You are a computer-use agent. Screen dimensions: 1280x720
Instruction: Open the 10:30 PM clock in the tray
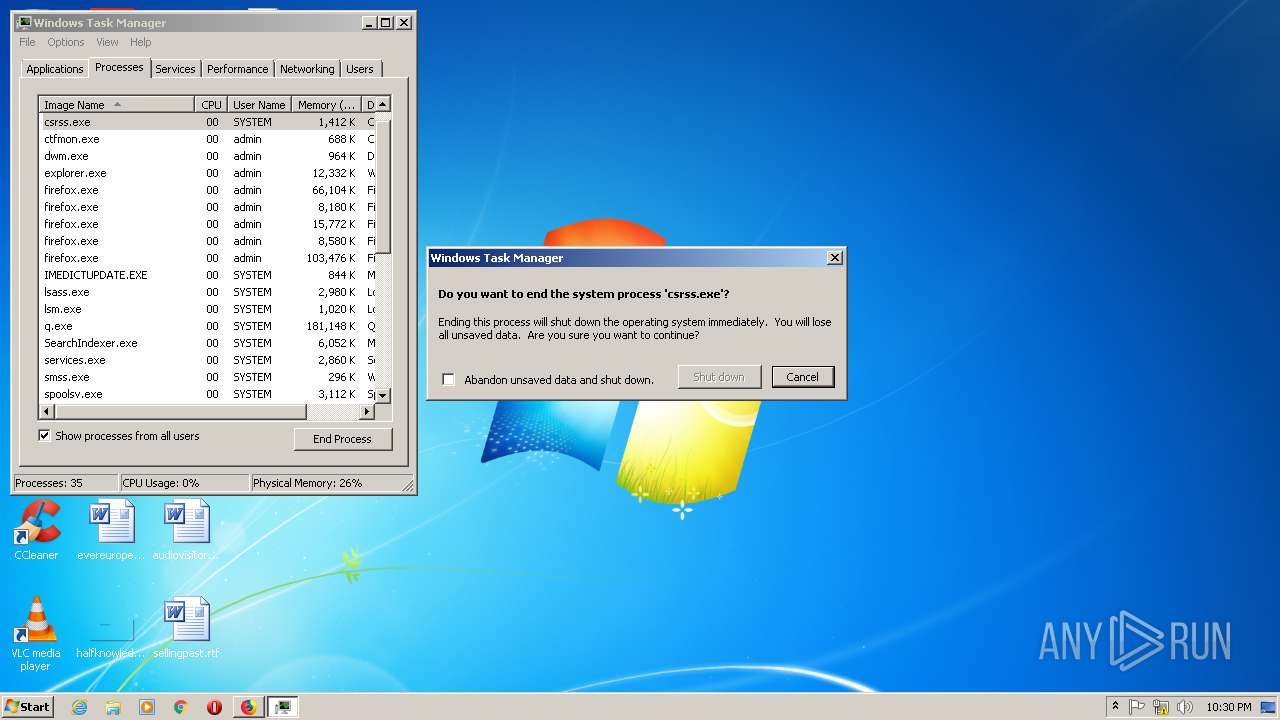(1228, 707)
